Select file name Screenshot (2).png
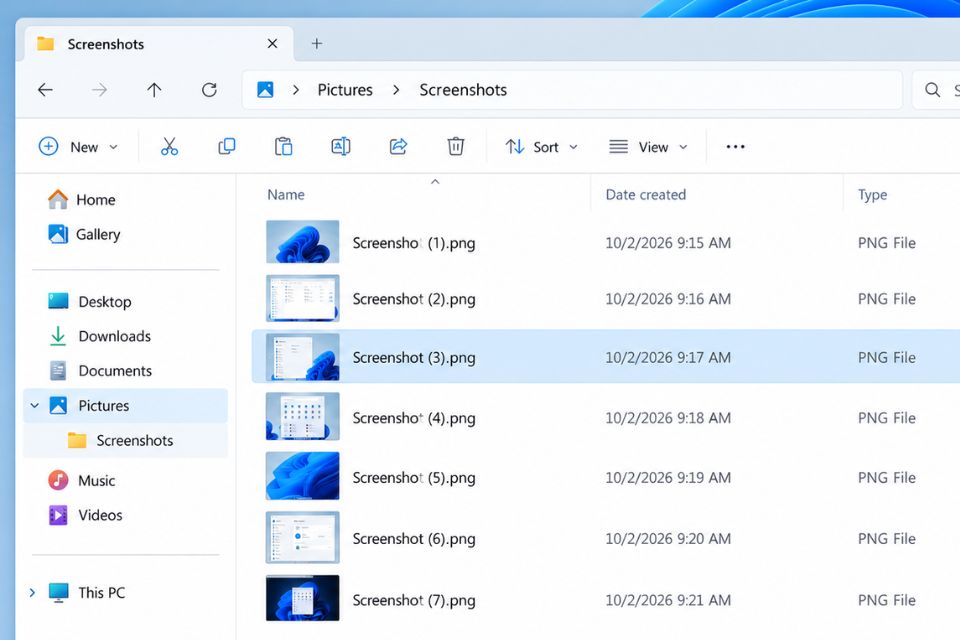 coord(414,299)
